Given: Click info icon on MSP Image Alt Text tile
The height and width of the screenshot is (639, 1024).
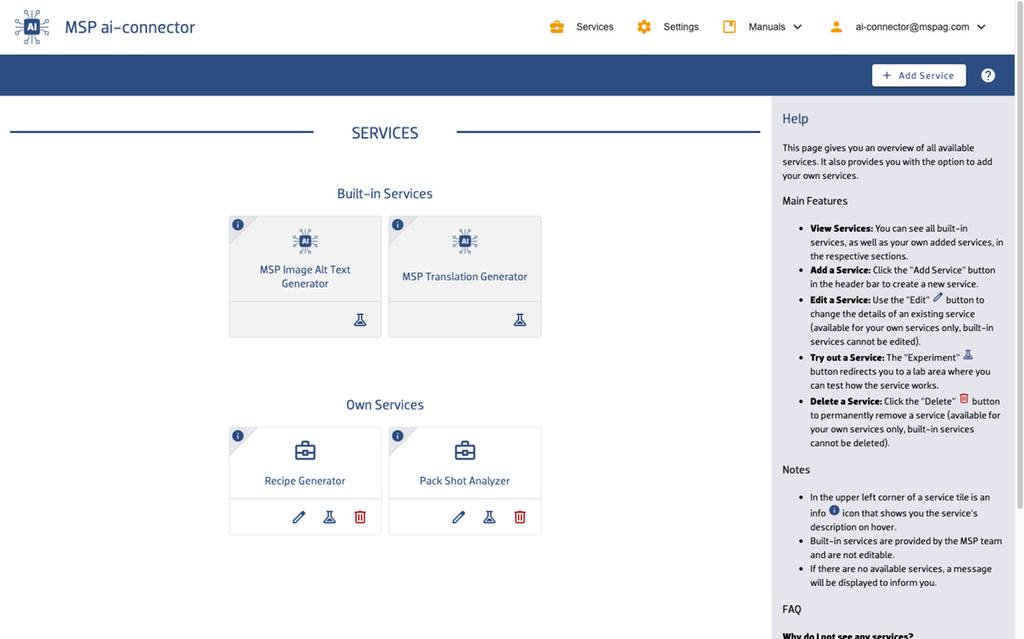Looking at the screenshot, I should coord(238,225).
